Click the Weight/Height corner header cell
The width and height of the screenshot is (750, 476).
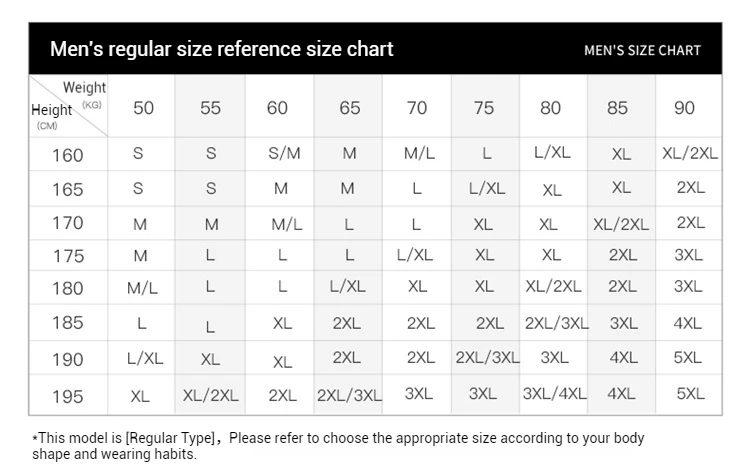pos(68,106)
